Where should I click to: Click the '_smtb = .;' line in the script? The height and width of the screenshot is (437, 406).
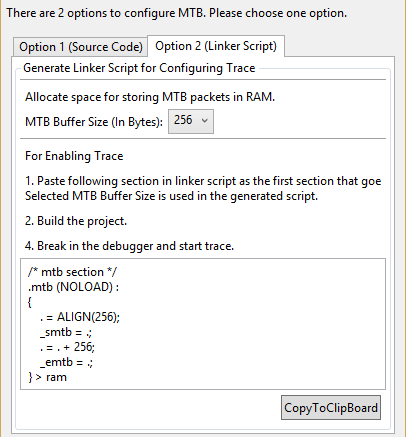66,332
